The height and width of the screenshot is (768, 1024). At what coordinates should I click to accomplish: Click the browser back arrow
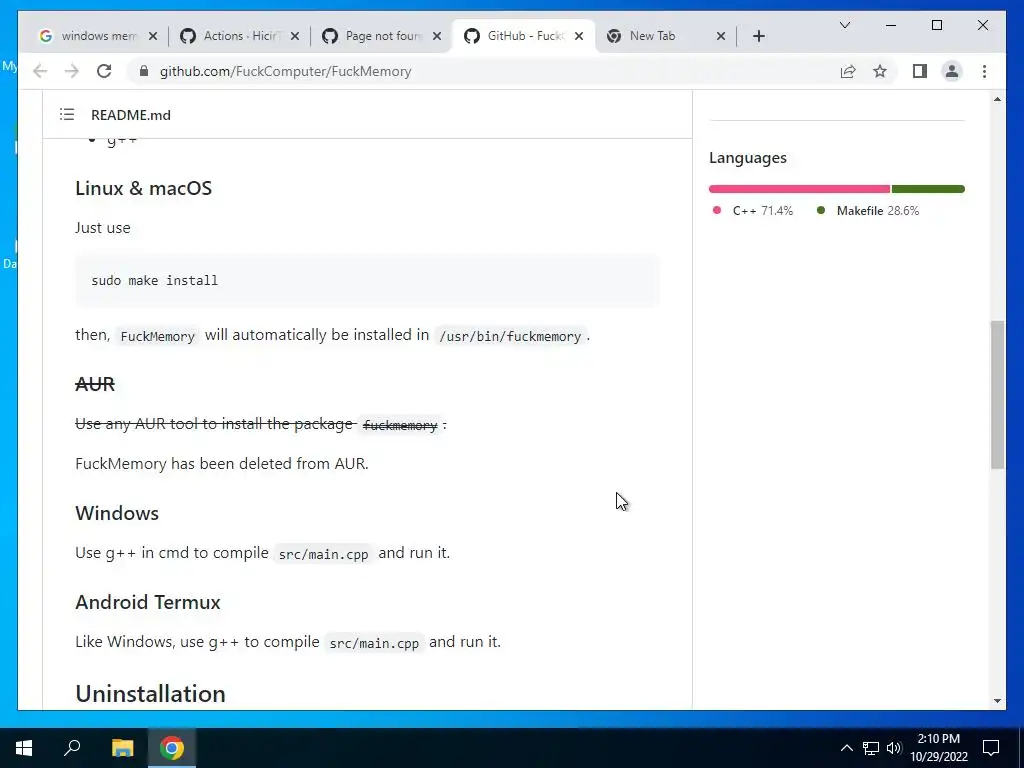(x=40, y=71)
